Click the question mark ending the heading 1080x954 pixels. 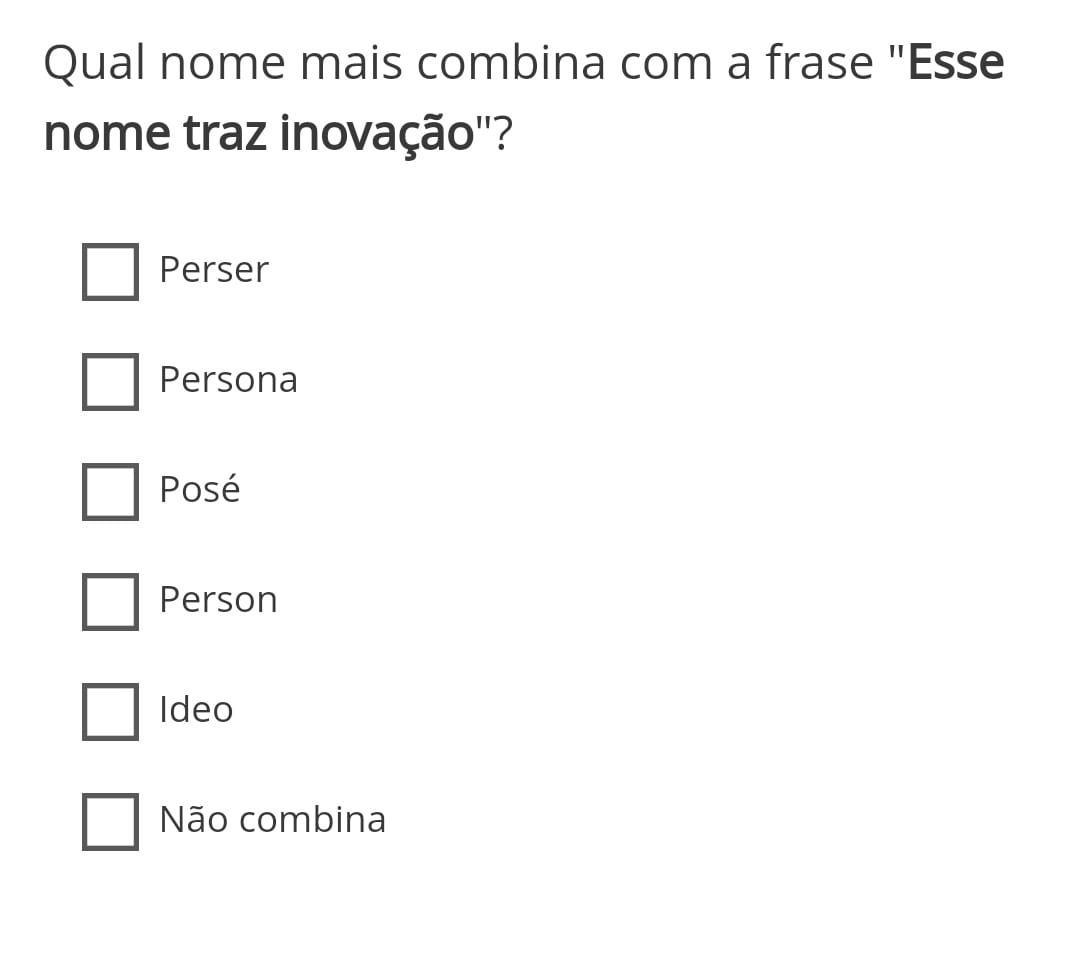pos(503,133)
